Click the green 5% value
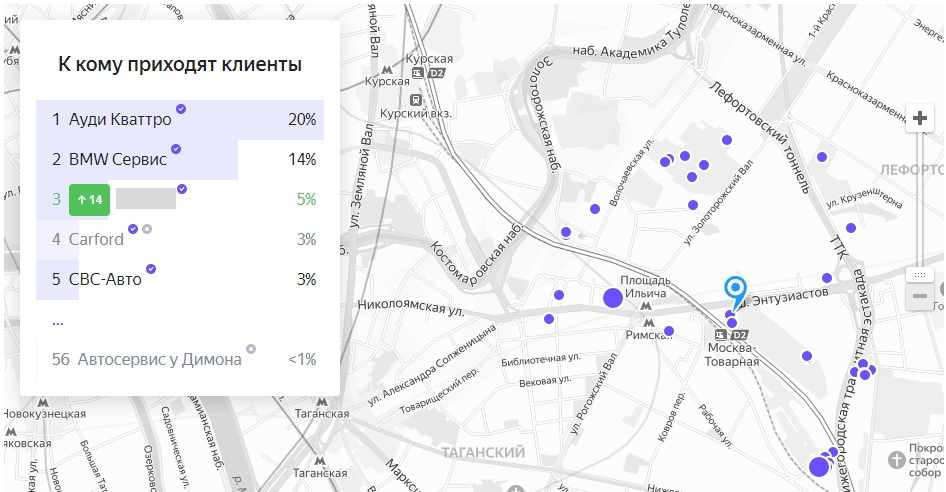The image size is (946, 492). click(306, 199)
